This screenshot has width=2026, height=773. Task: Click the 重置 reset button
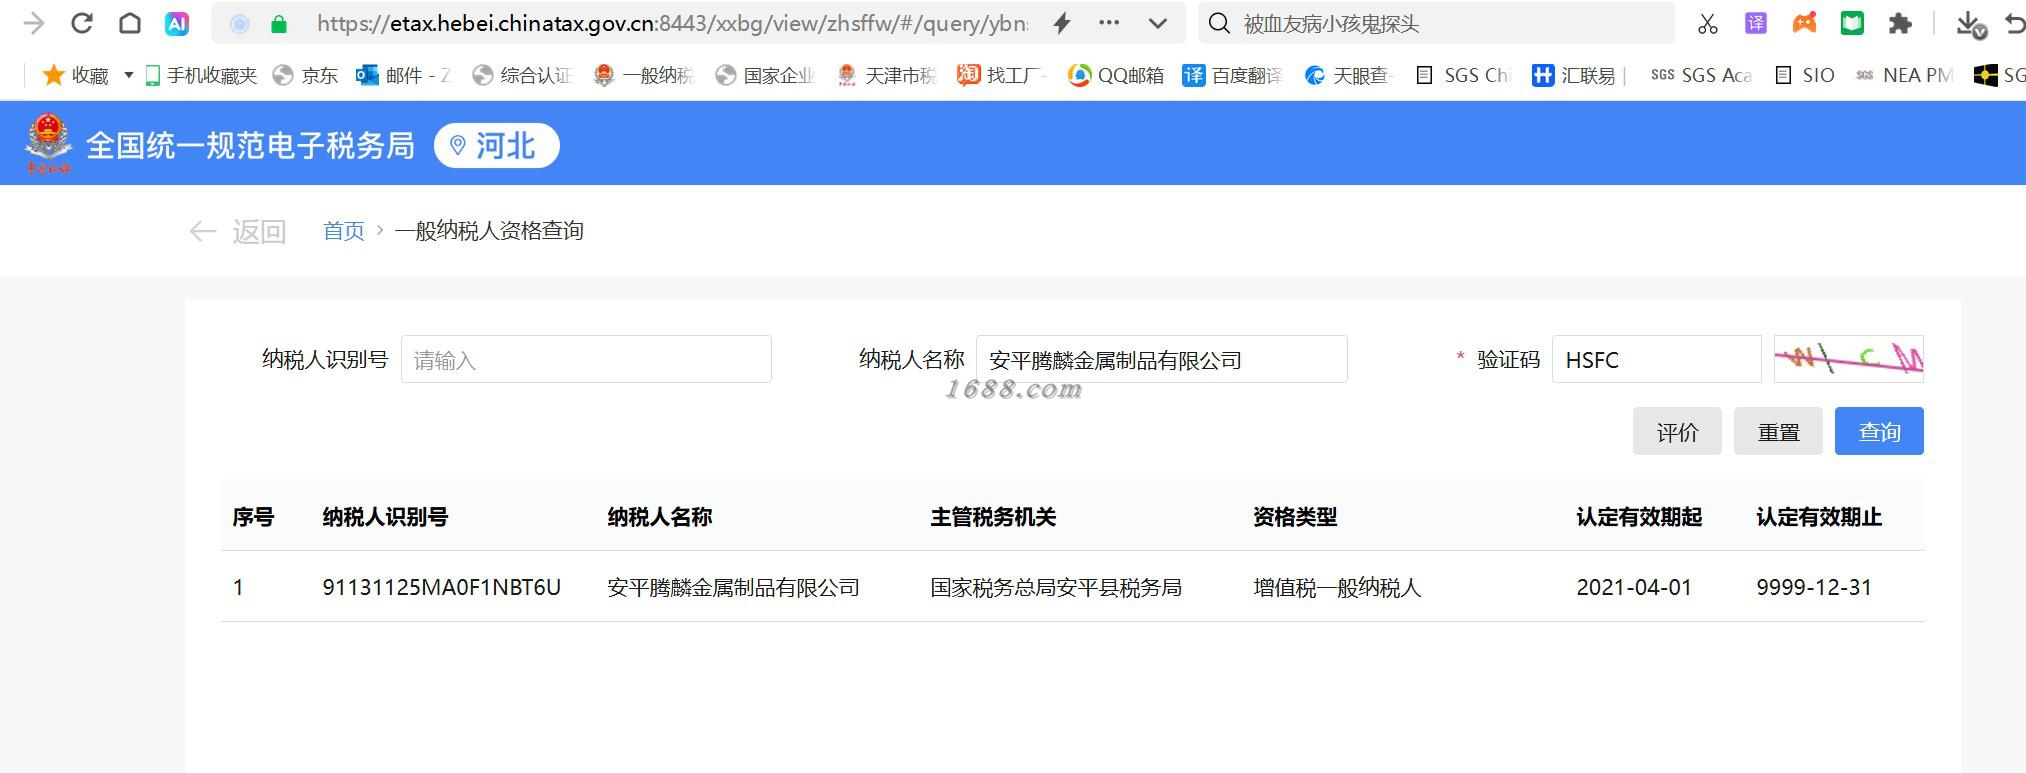coord(1778,431)
